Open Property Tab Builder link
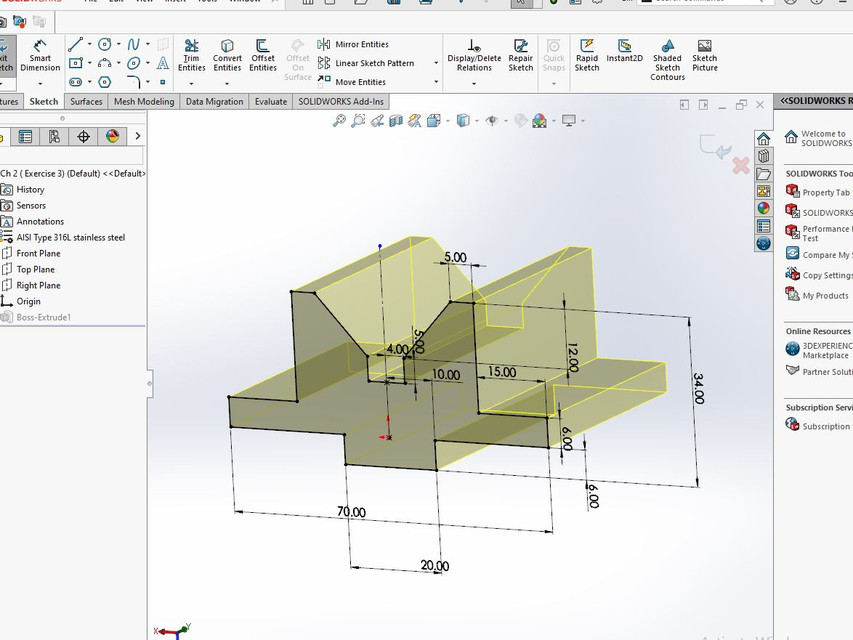The width and height of the screenshot is (853, 640). (819, 192)
